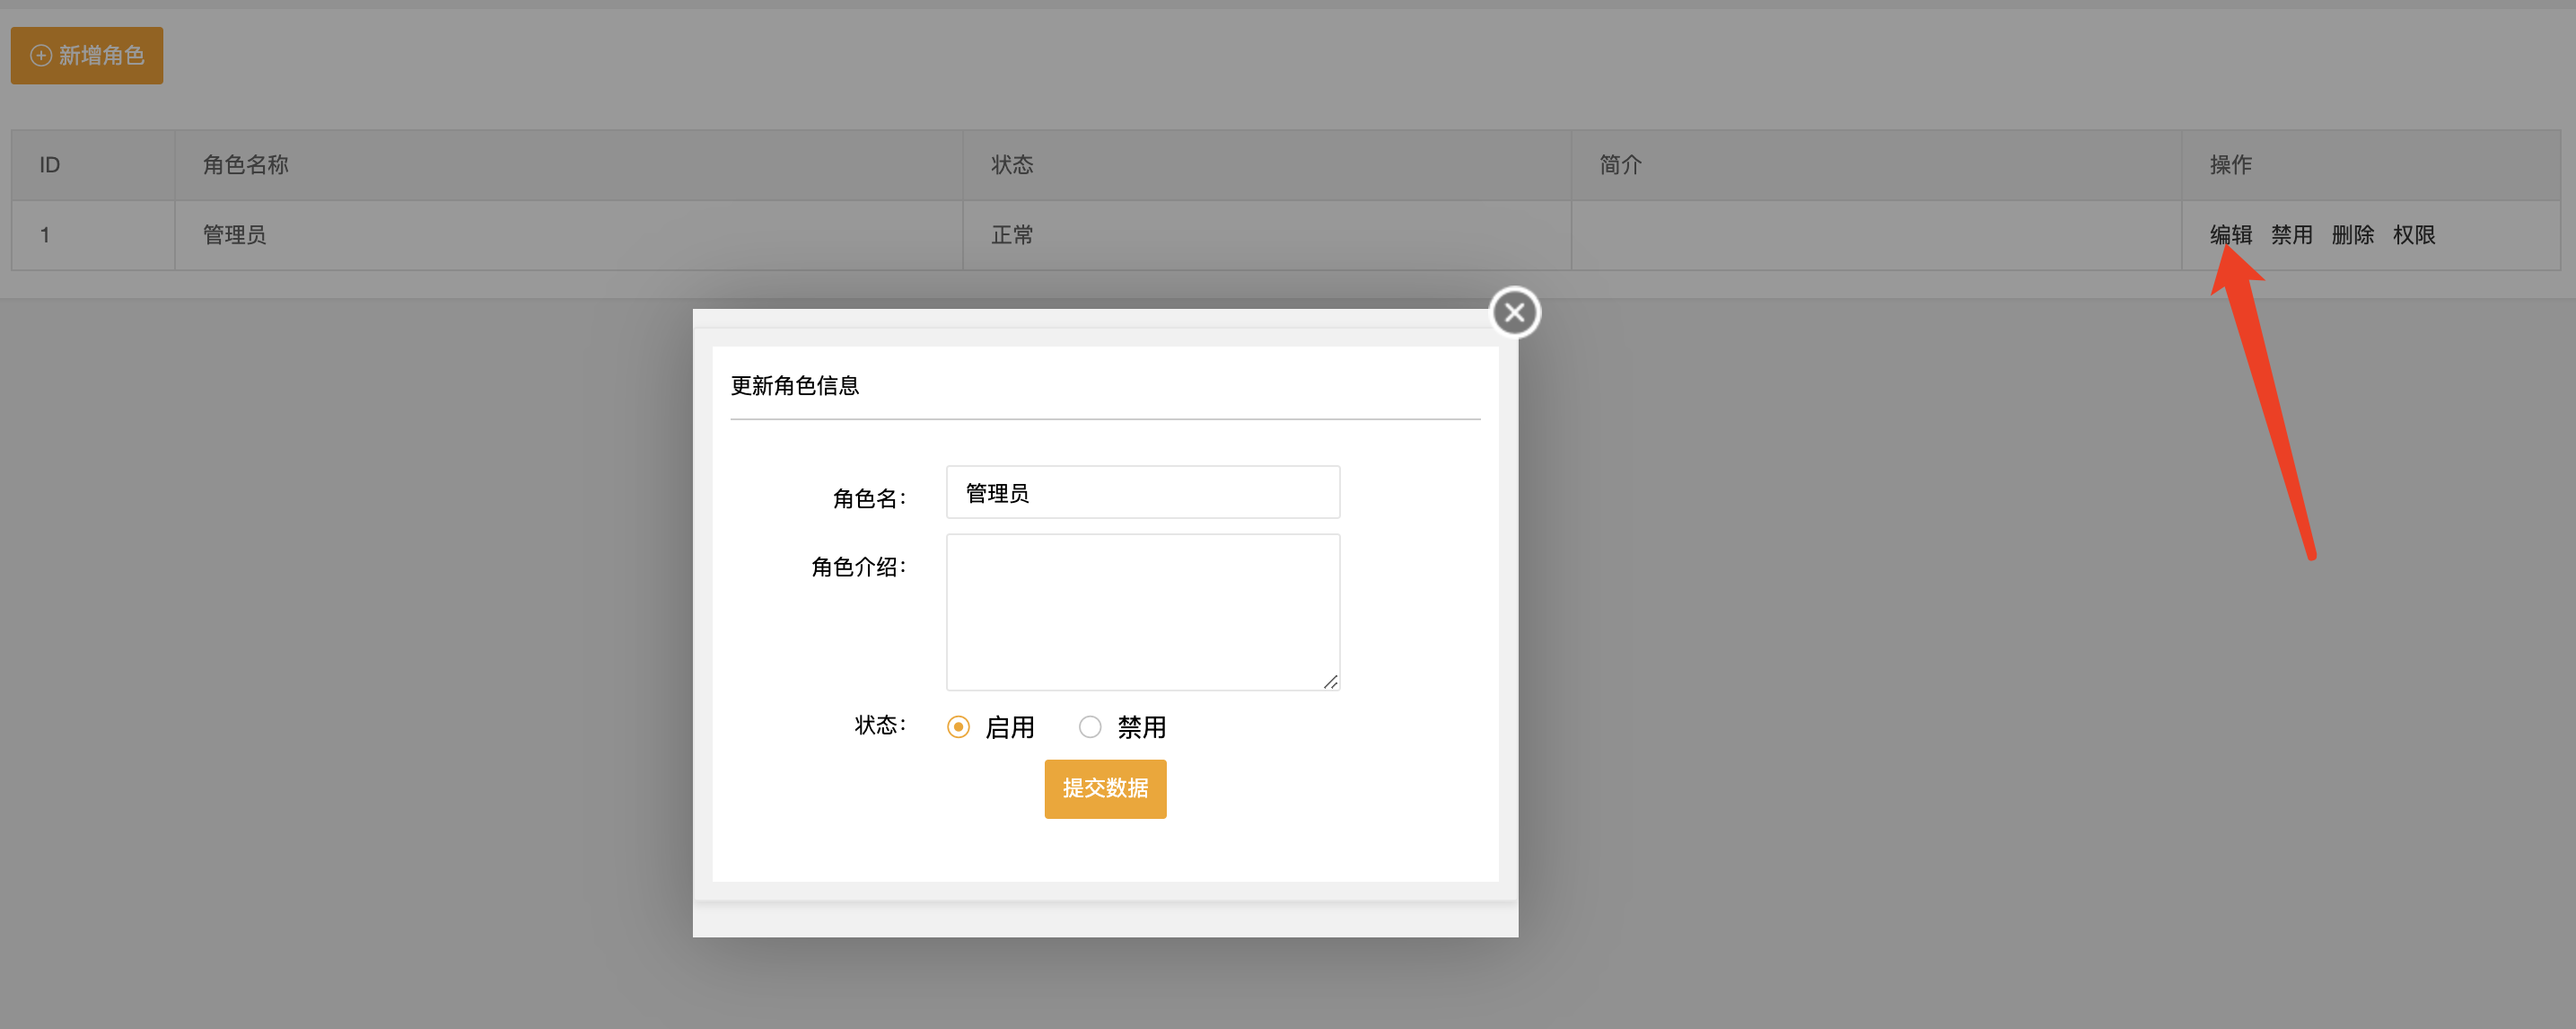Click 禁用 link in the 管理员 row

pyautogui.click(x=2292, y=235)
